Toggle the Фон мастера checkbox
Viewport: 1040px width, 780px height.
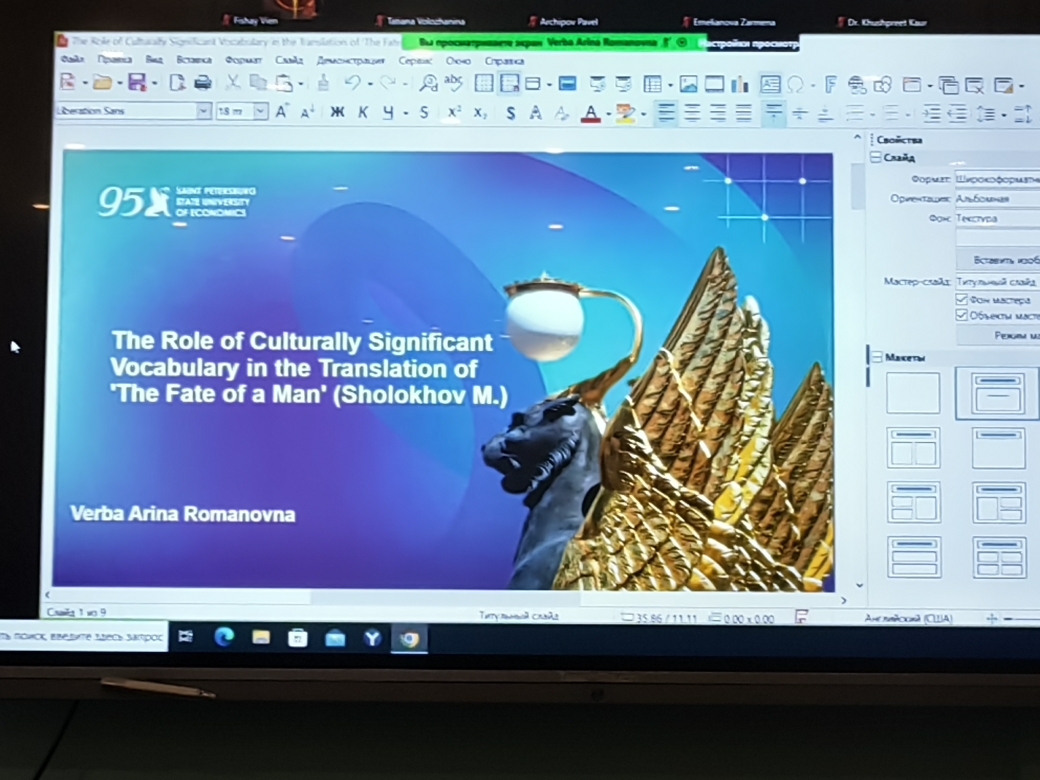coord(962,299)
